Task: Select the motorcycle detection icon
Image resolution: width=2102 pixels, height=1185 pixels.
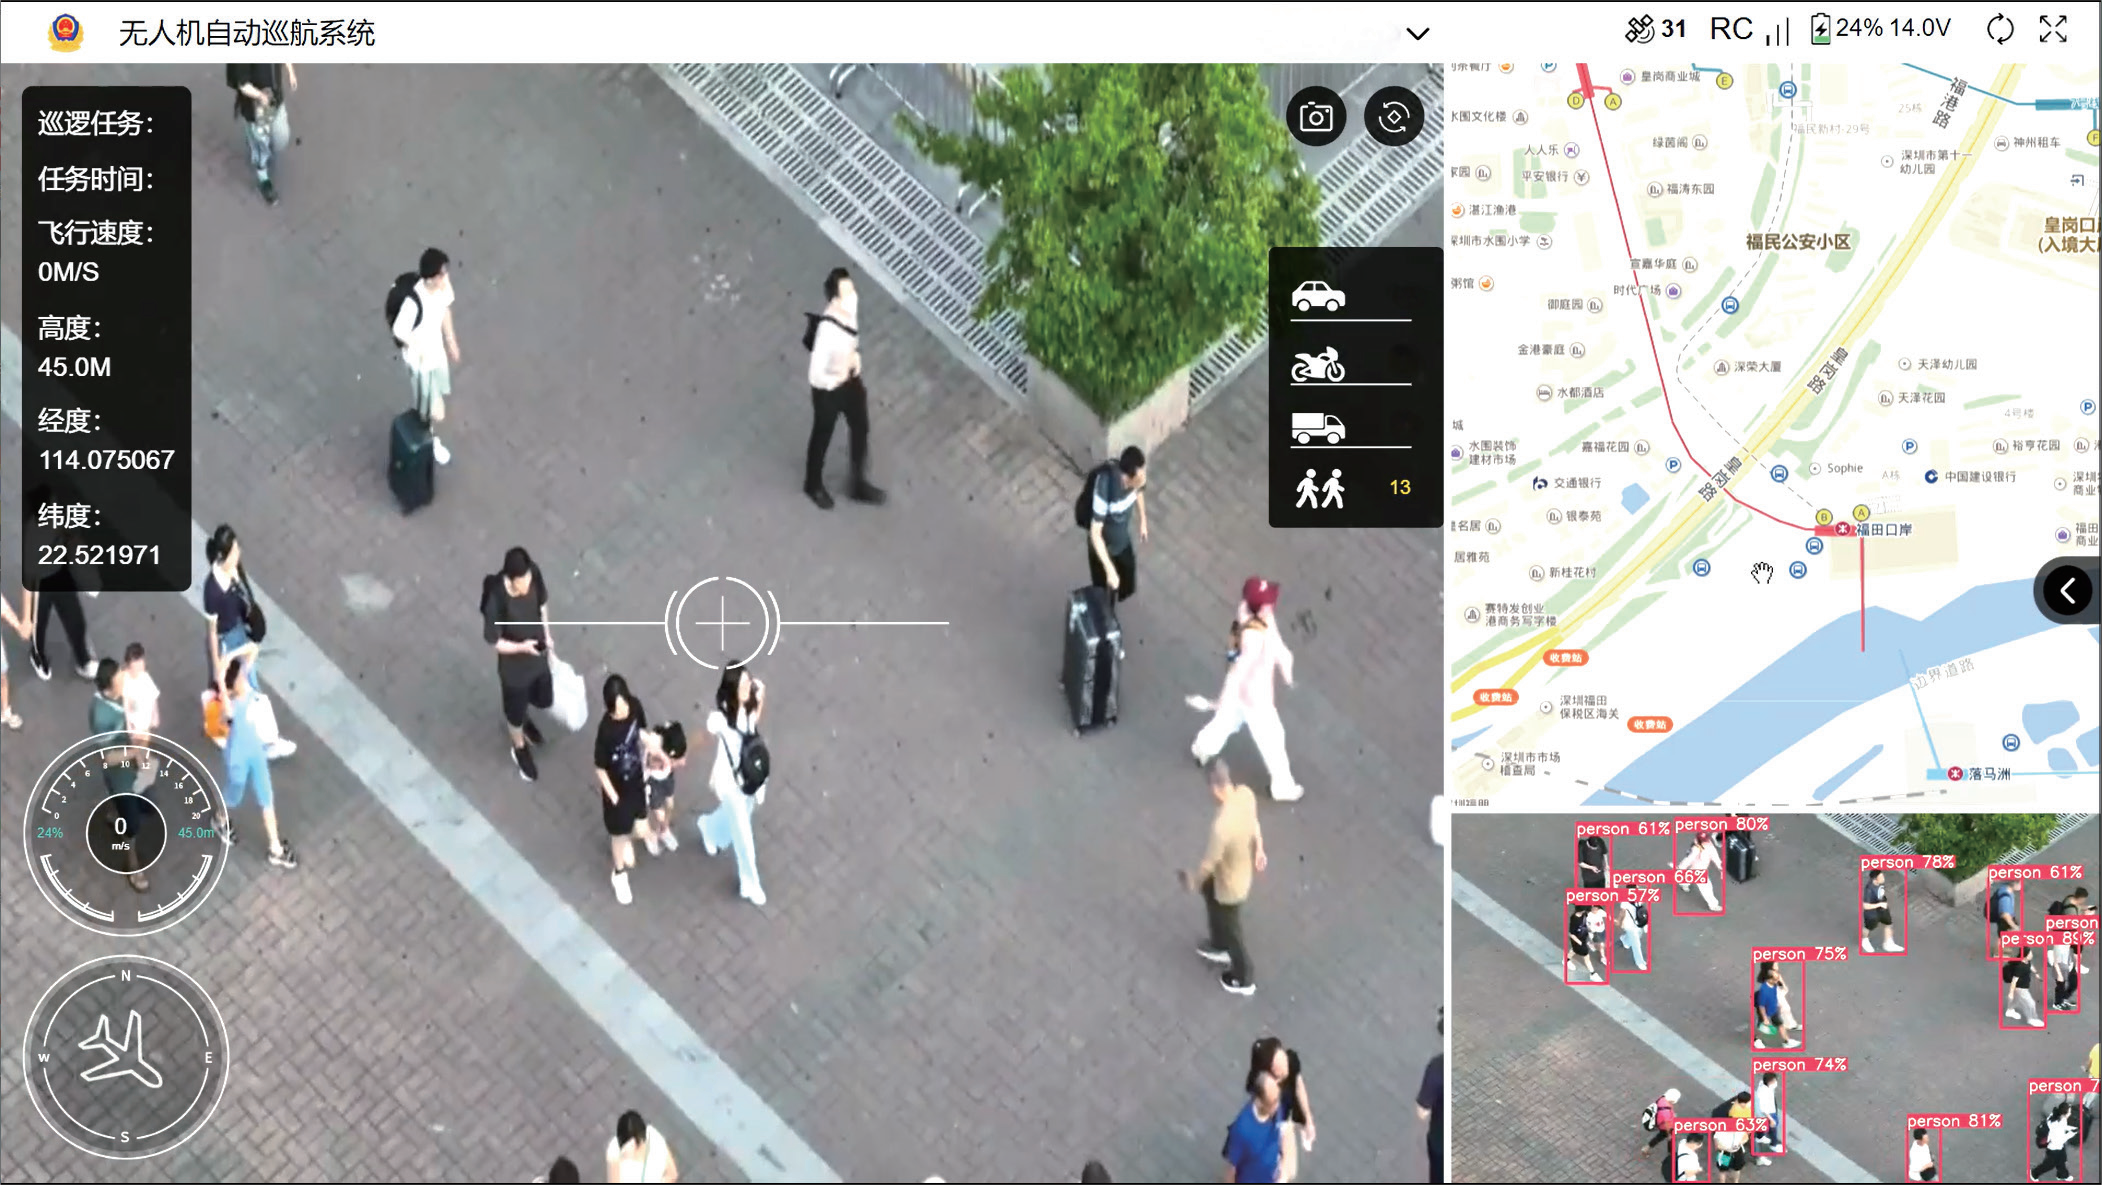Action: point(1318,365)
